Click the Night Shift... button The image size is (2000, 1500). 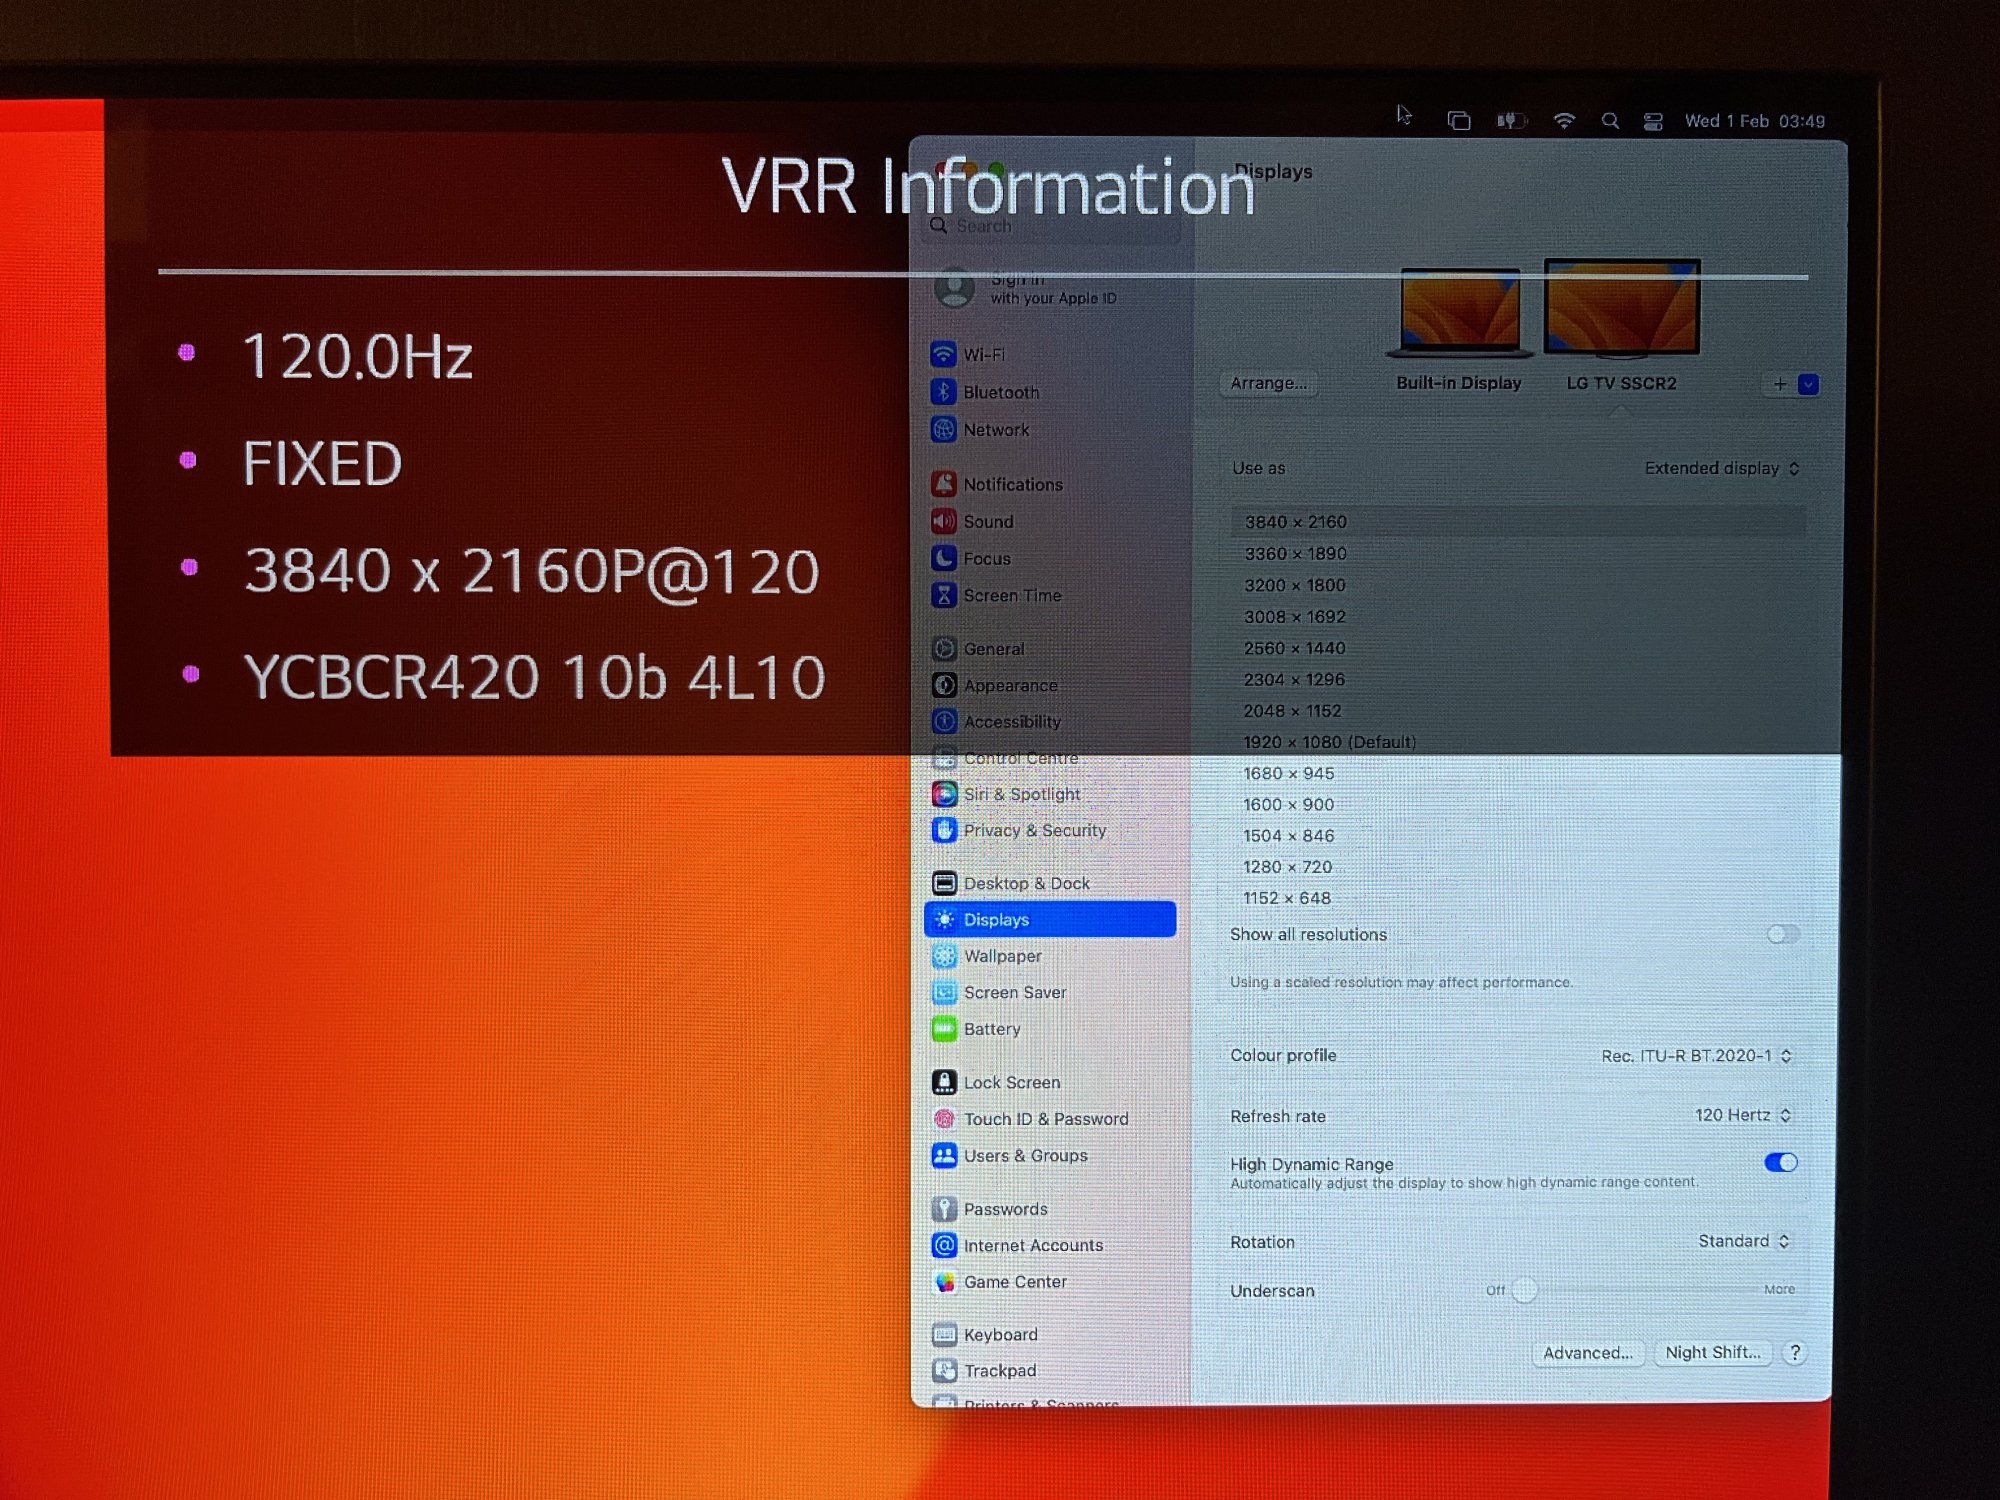coord(1712,1353)
